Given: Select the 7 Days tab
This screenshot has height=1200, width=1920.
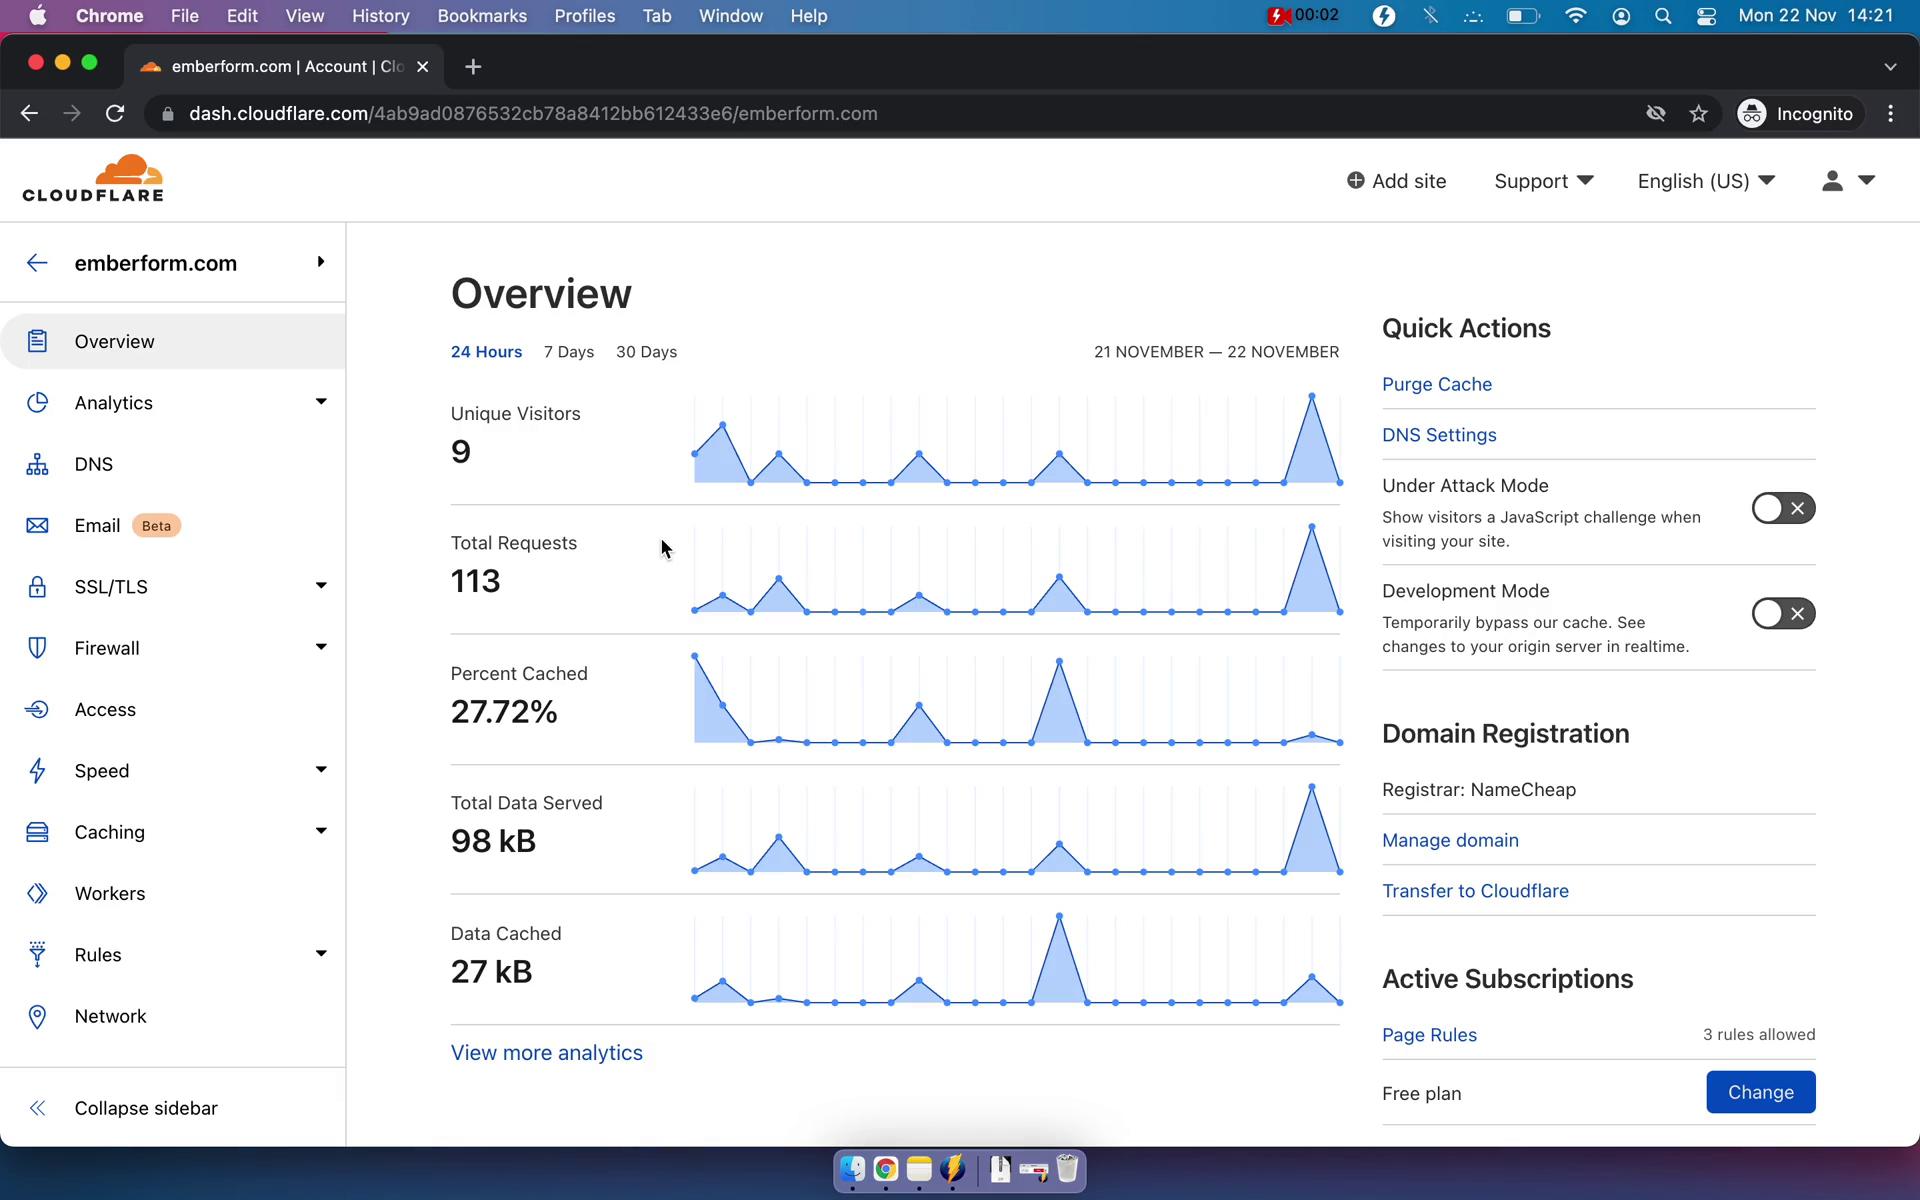Looking at the screenshot, I should [568, 351].
